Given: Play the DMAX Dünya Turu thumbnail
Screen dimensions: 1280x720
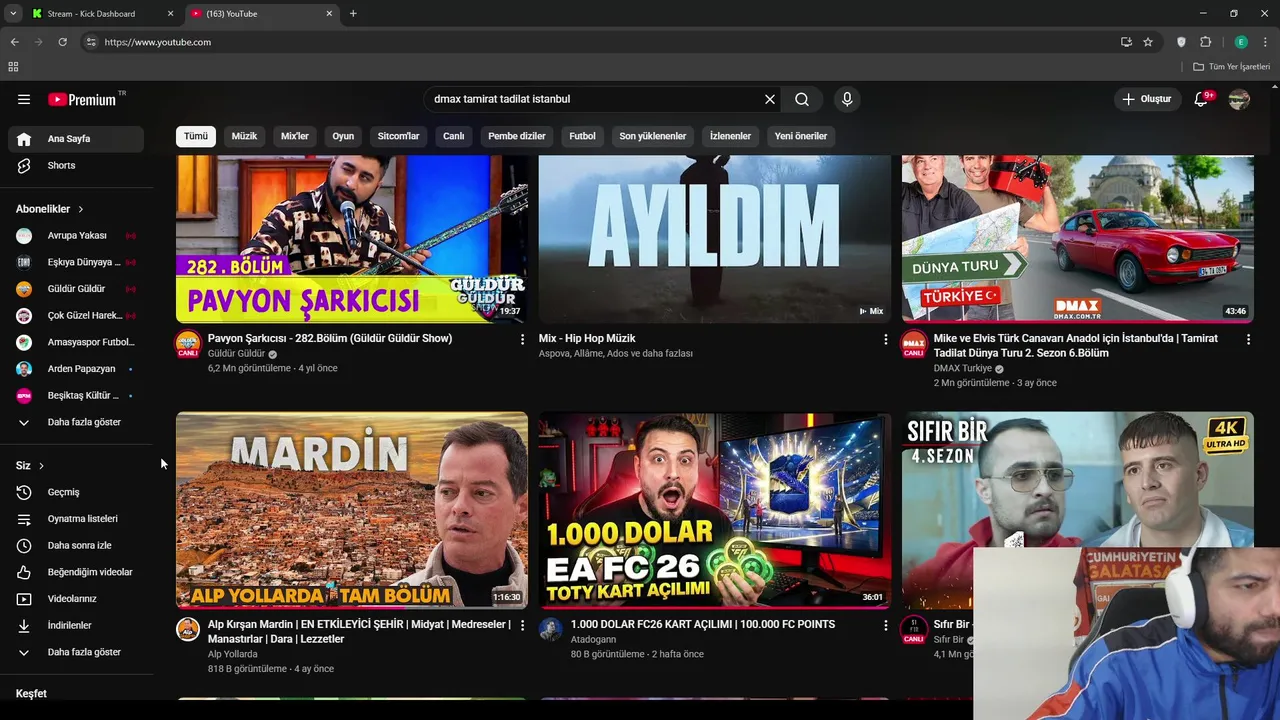Looking at the screenshot, I should 1078,239.
